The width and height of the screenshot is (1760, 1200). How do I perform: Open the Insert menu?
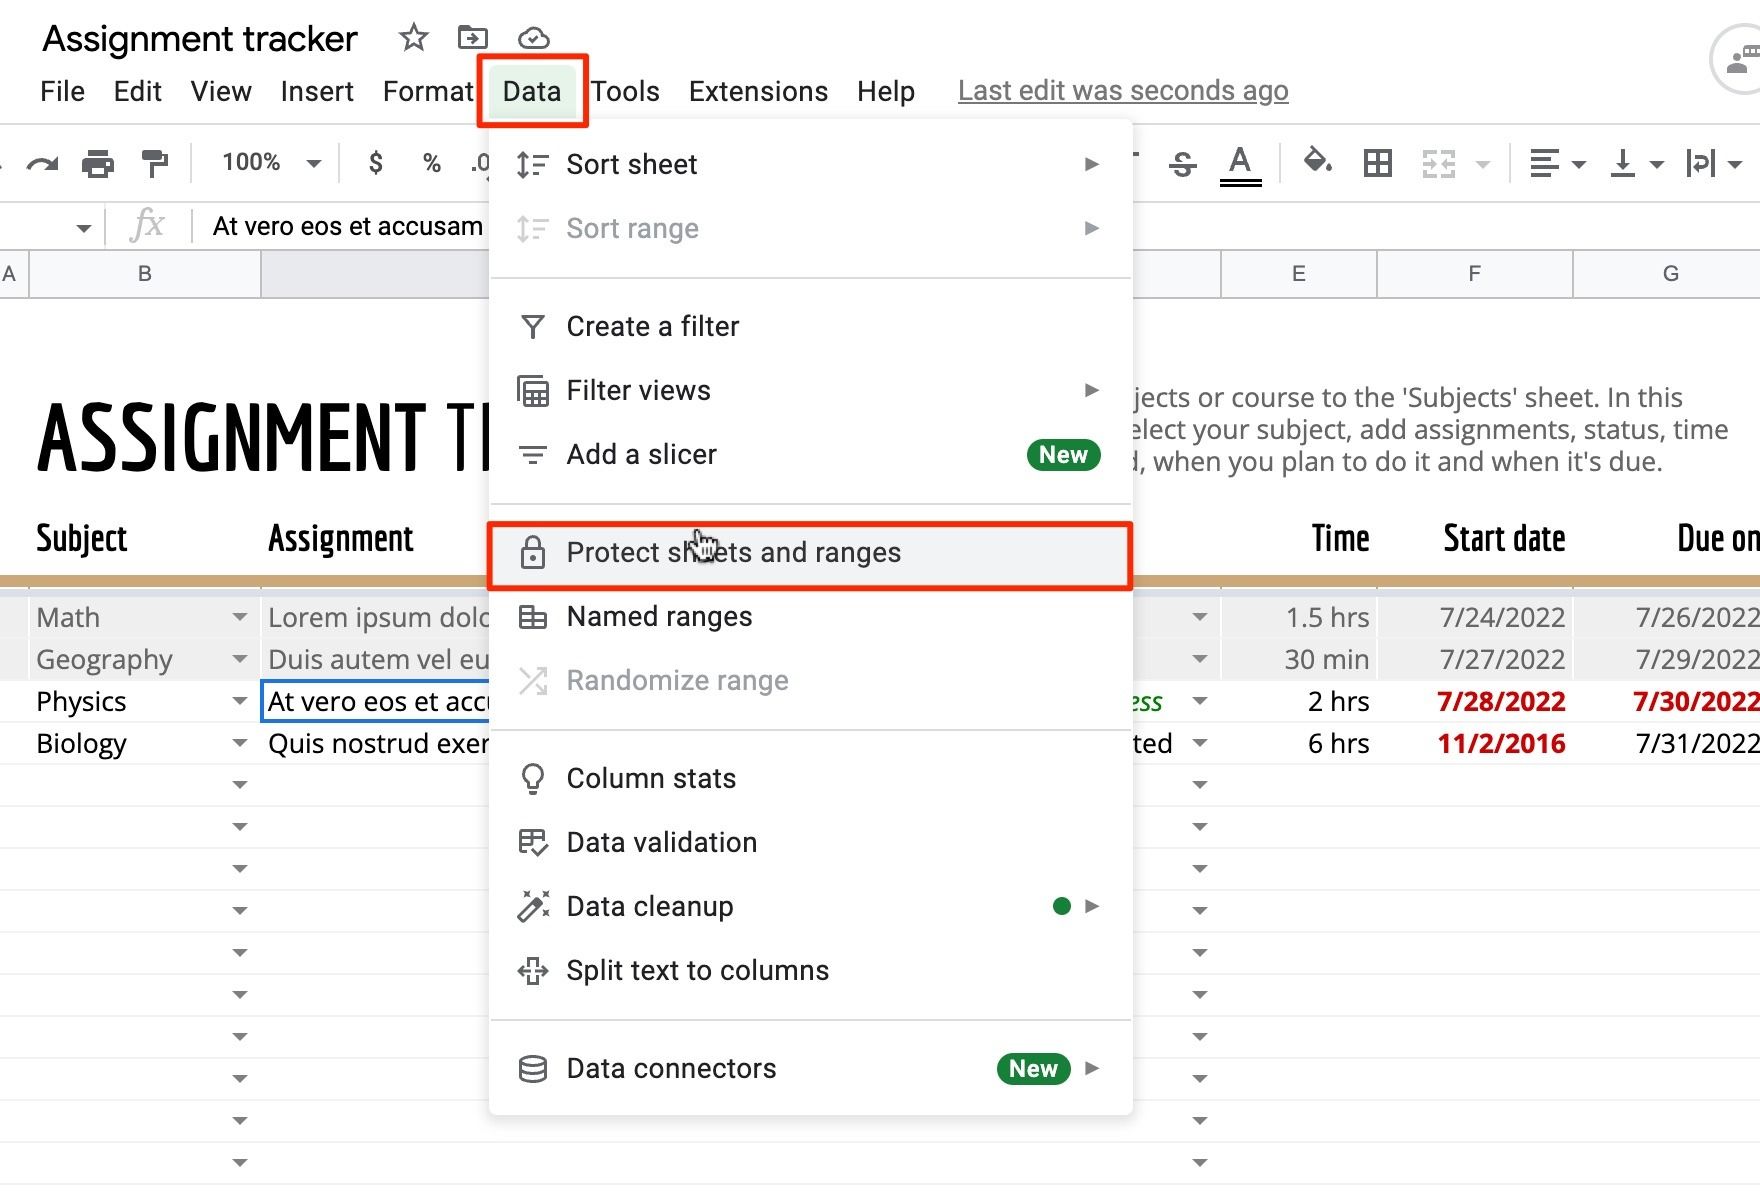tap(317, 91)
